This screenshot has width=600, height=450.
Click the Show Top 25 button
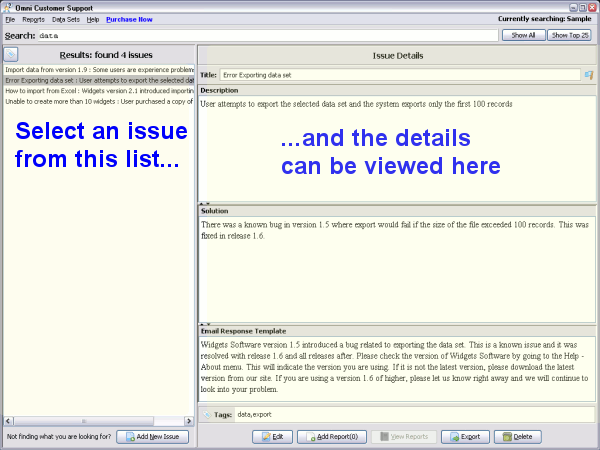pyautogui.click(x=569, y=35)
